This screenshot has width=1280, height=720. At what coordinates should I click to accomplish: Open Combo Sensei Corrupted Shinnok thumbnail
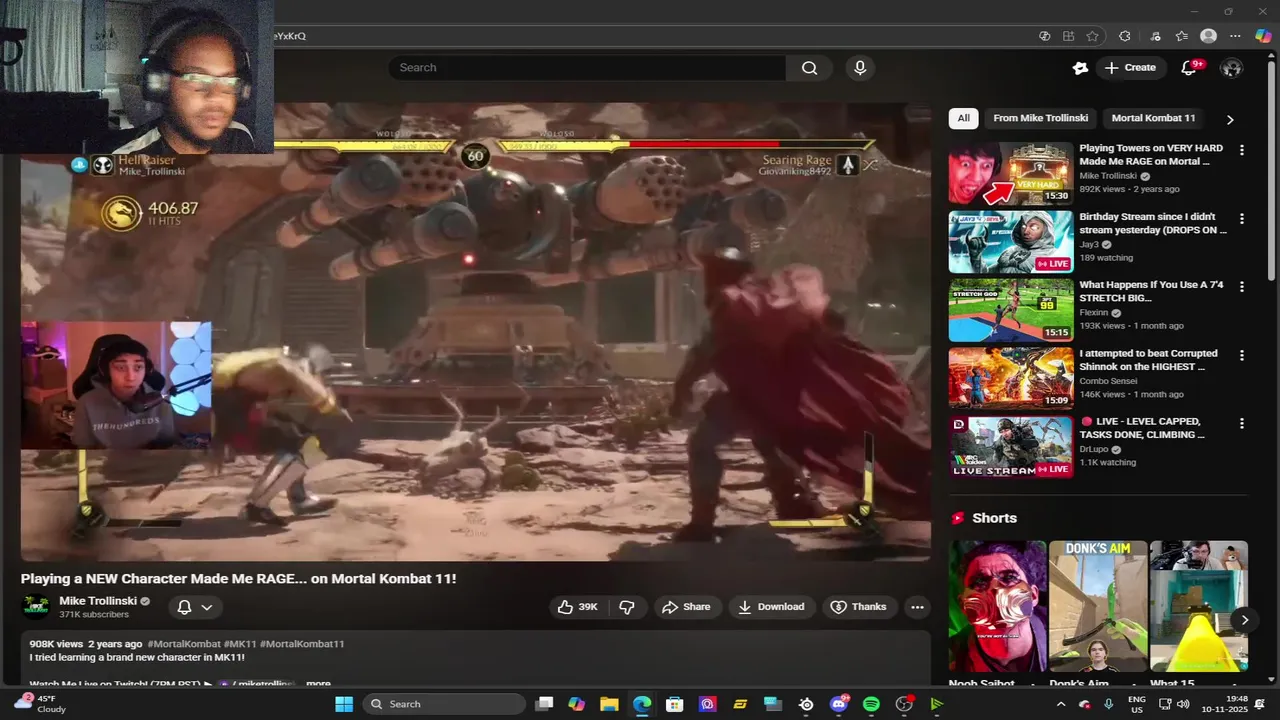click(1011, 379)
